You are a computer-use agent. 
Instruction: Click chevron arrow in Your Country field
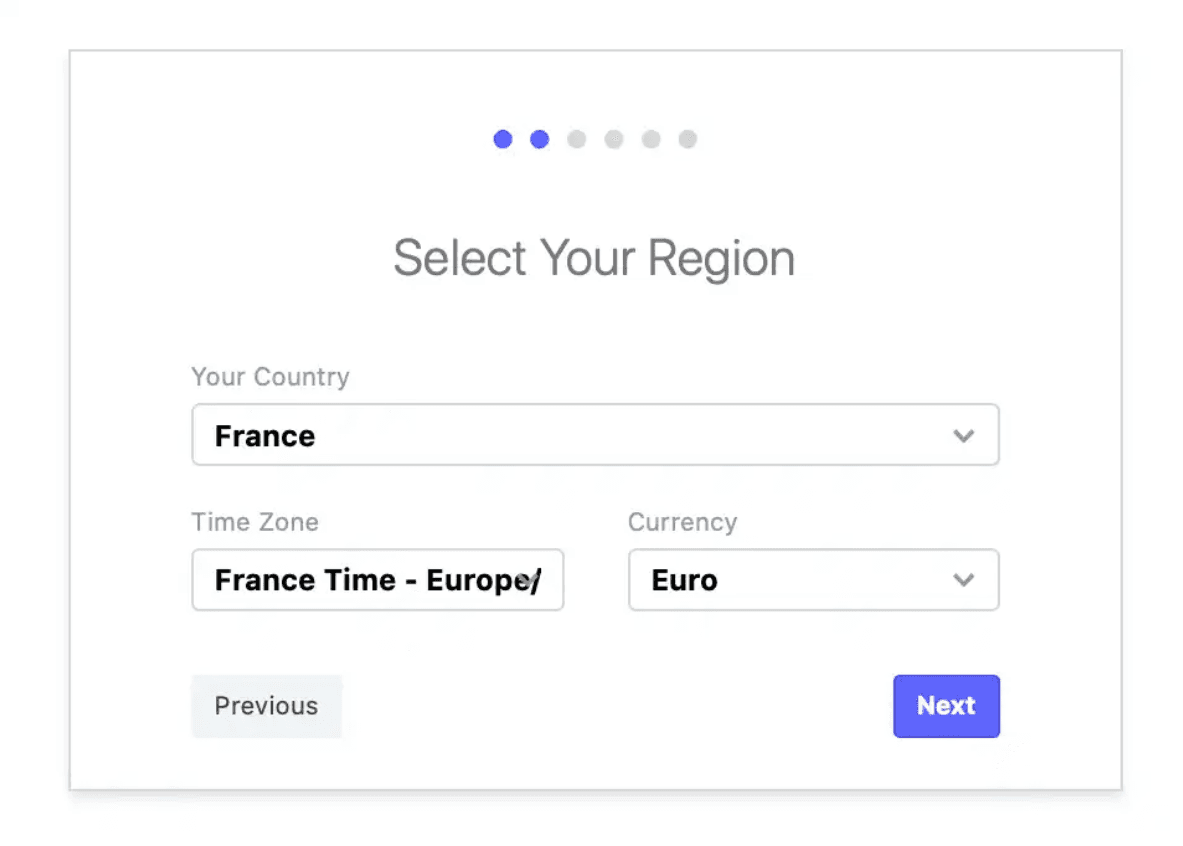(x=963, y=436)
